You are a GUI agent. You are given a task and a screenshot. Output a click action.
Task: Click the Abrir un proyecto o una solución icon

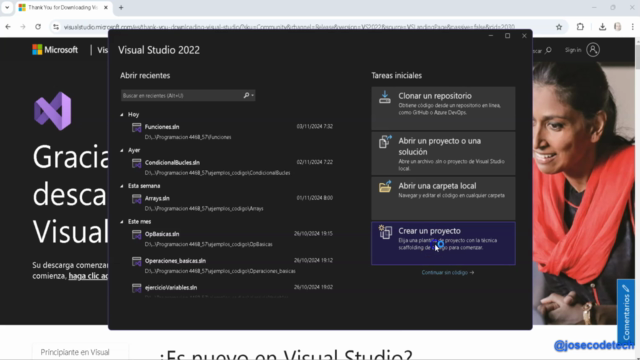[x=385, y=141]
